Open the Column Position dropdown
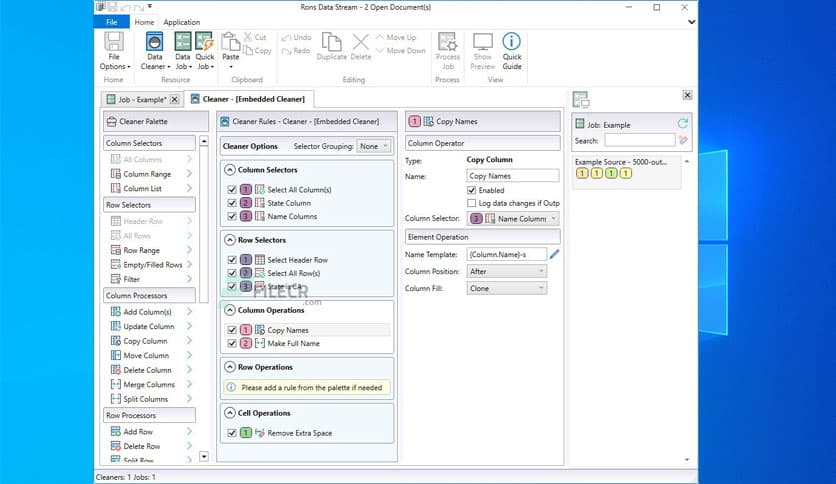The width and height of the screenshot is (836, 484). [x=507, y=271]
